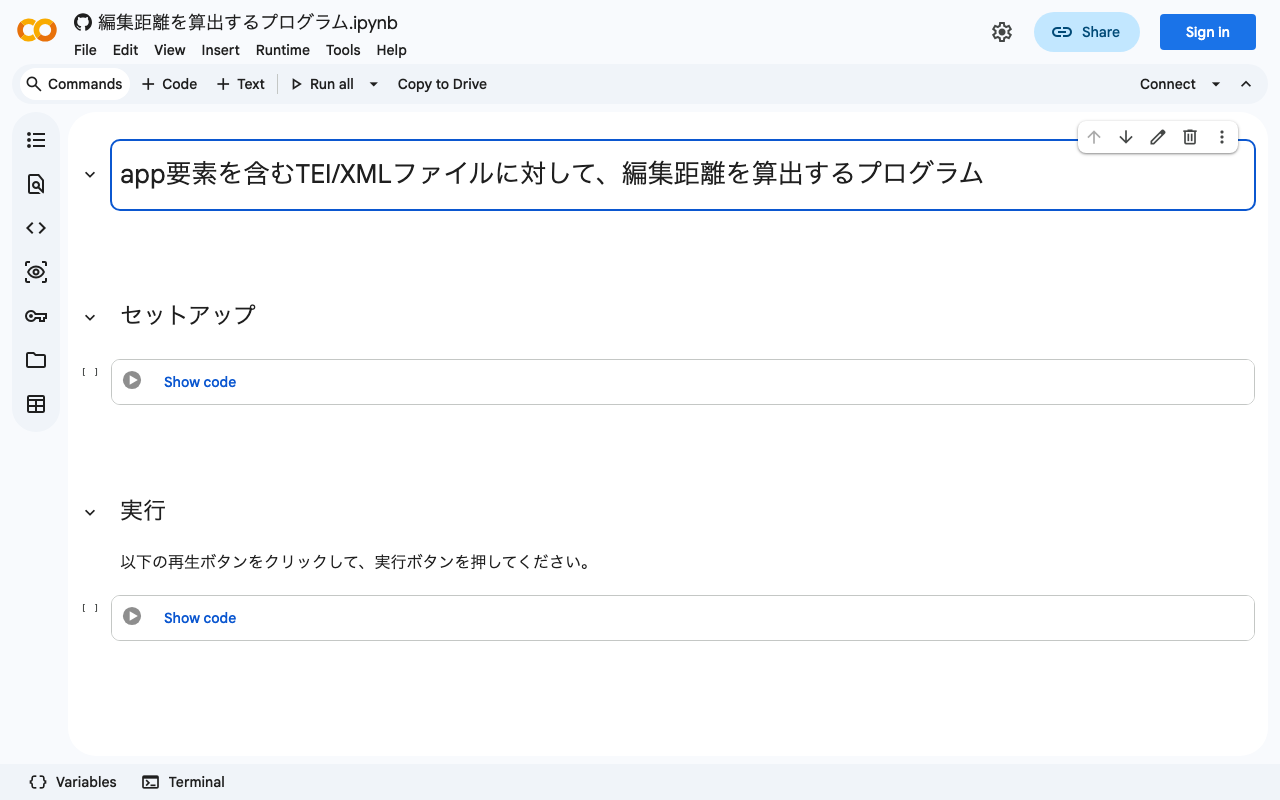Show code in the 実行 cell
This screenshot has width=1280, height=800.
coord(199,617)
